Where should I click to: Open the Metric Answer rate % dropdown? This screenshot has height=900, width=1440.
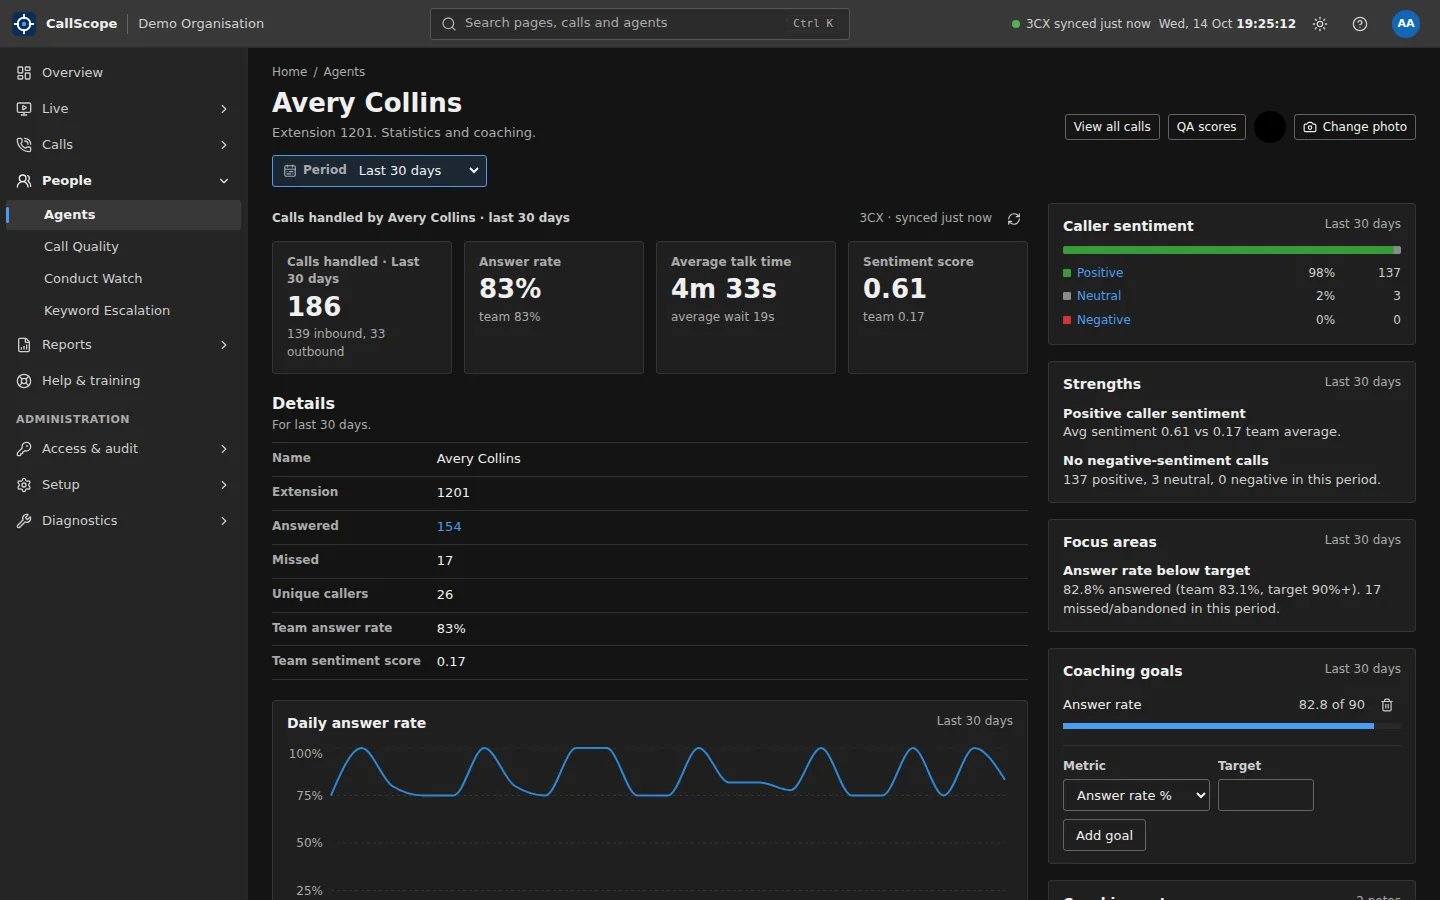coord(1136,795)
